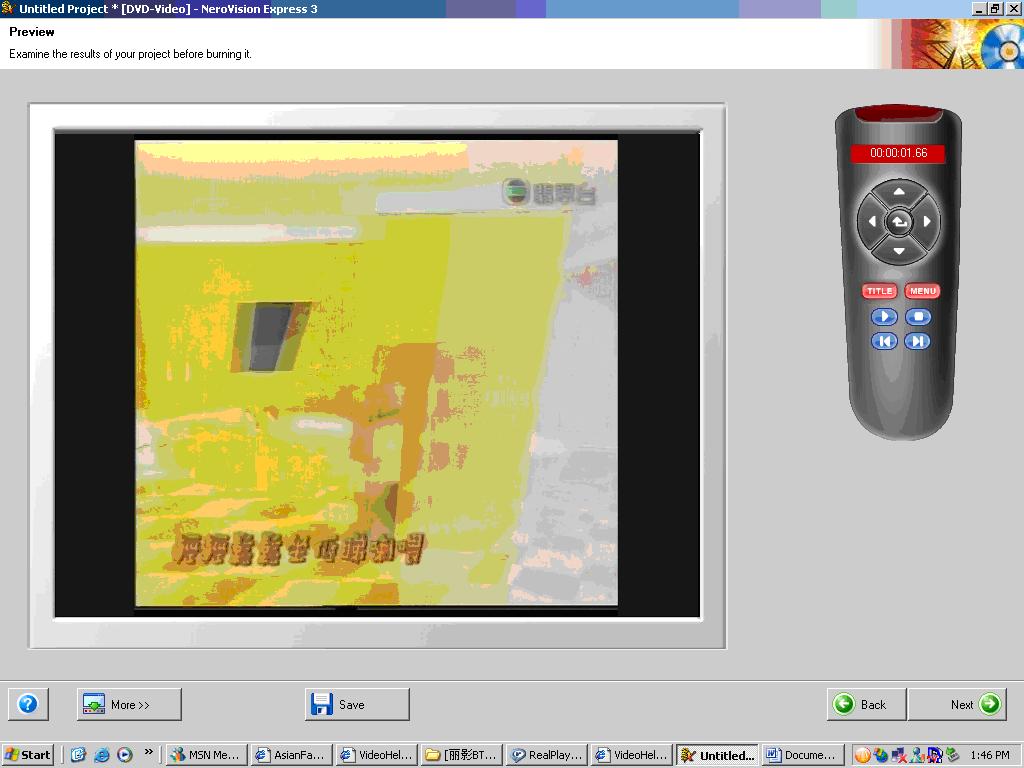Switch to the AsianFa... taskbar window
The width and height of the screenshot is (1024, 768).
pos(292,755)
